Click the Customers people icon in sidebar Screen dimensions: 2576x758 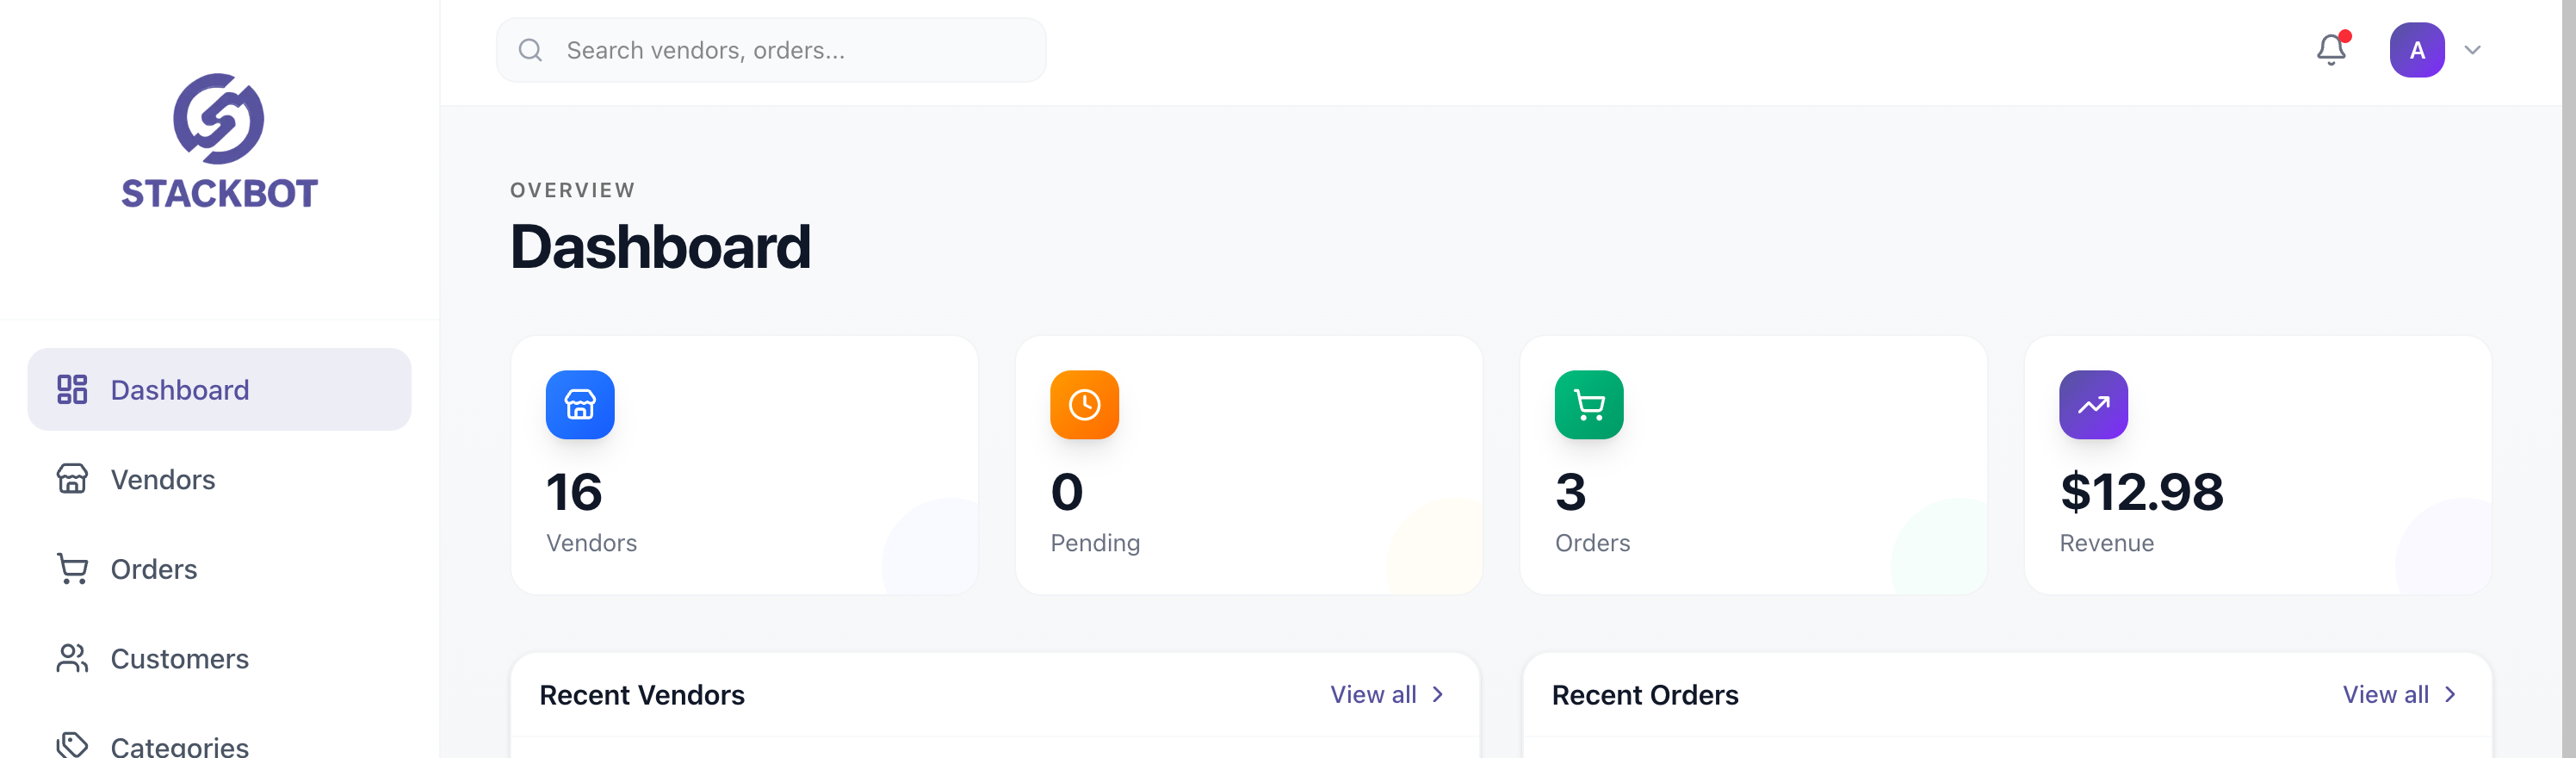[72, 658]
